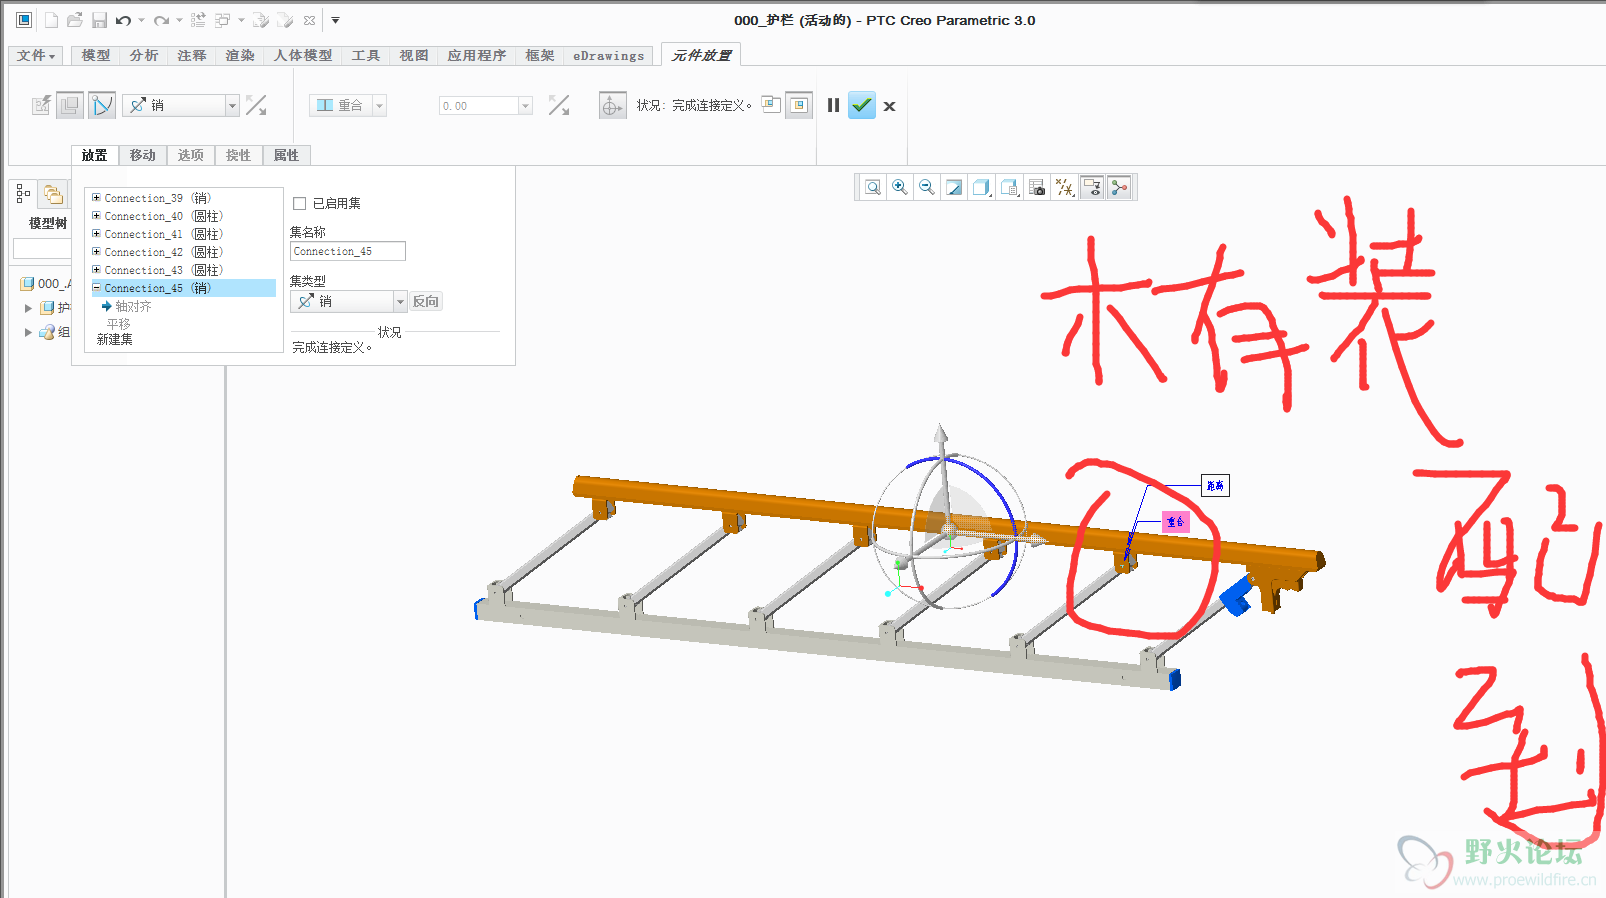Expand the Connection_41 set
This screenshot has height=898, width=1606.
click(96, 234)
